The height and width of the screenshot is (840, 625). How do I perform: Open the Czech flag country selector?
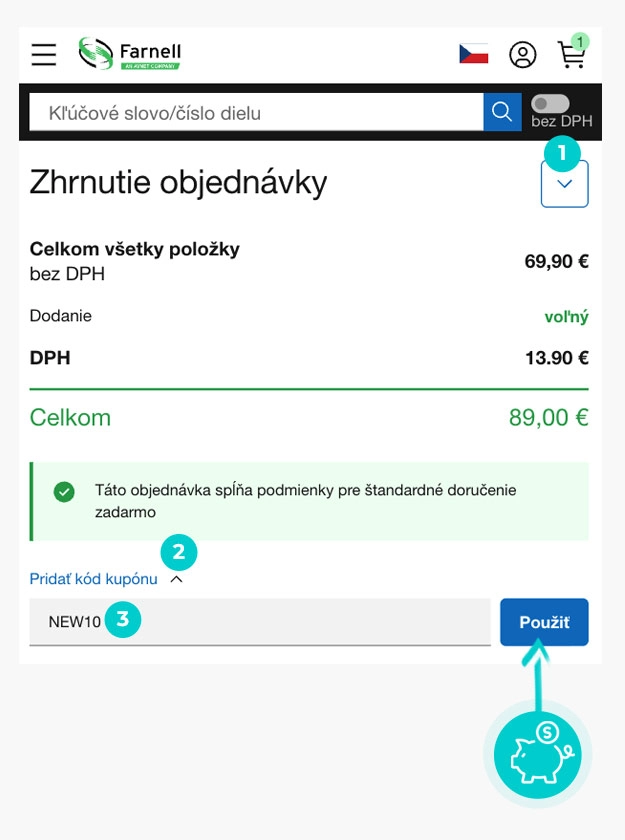[474, 54]
